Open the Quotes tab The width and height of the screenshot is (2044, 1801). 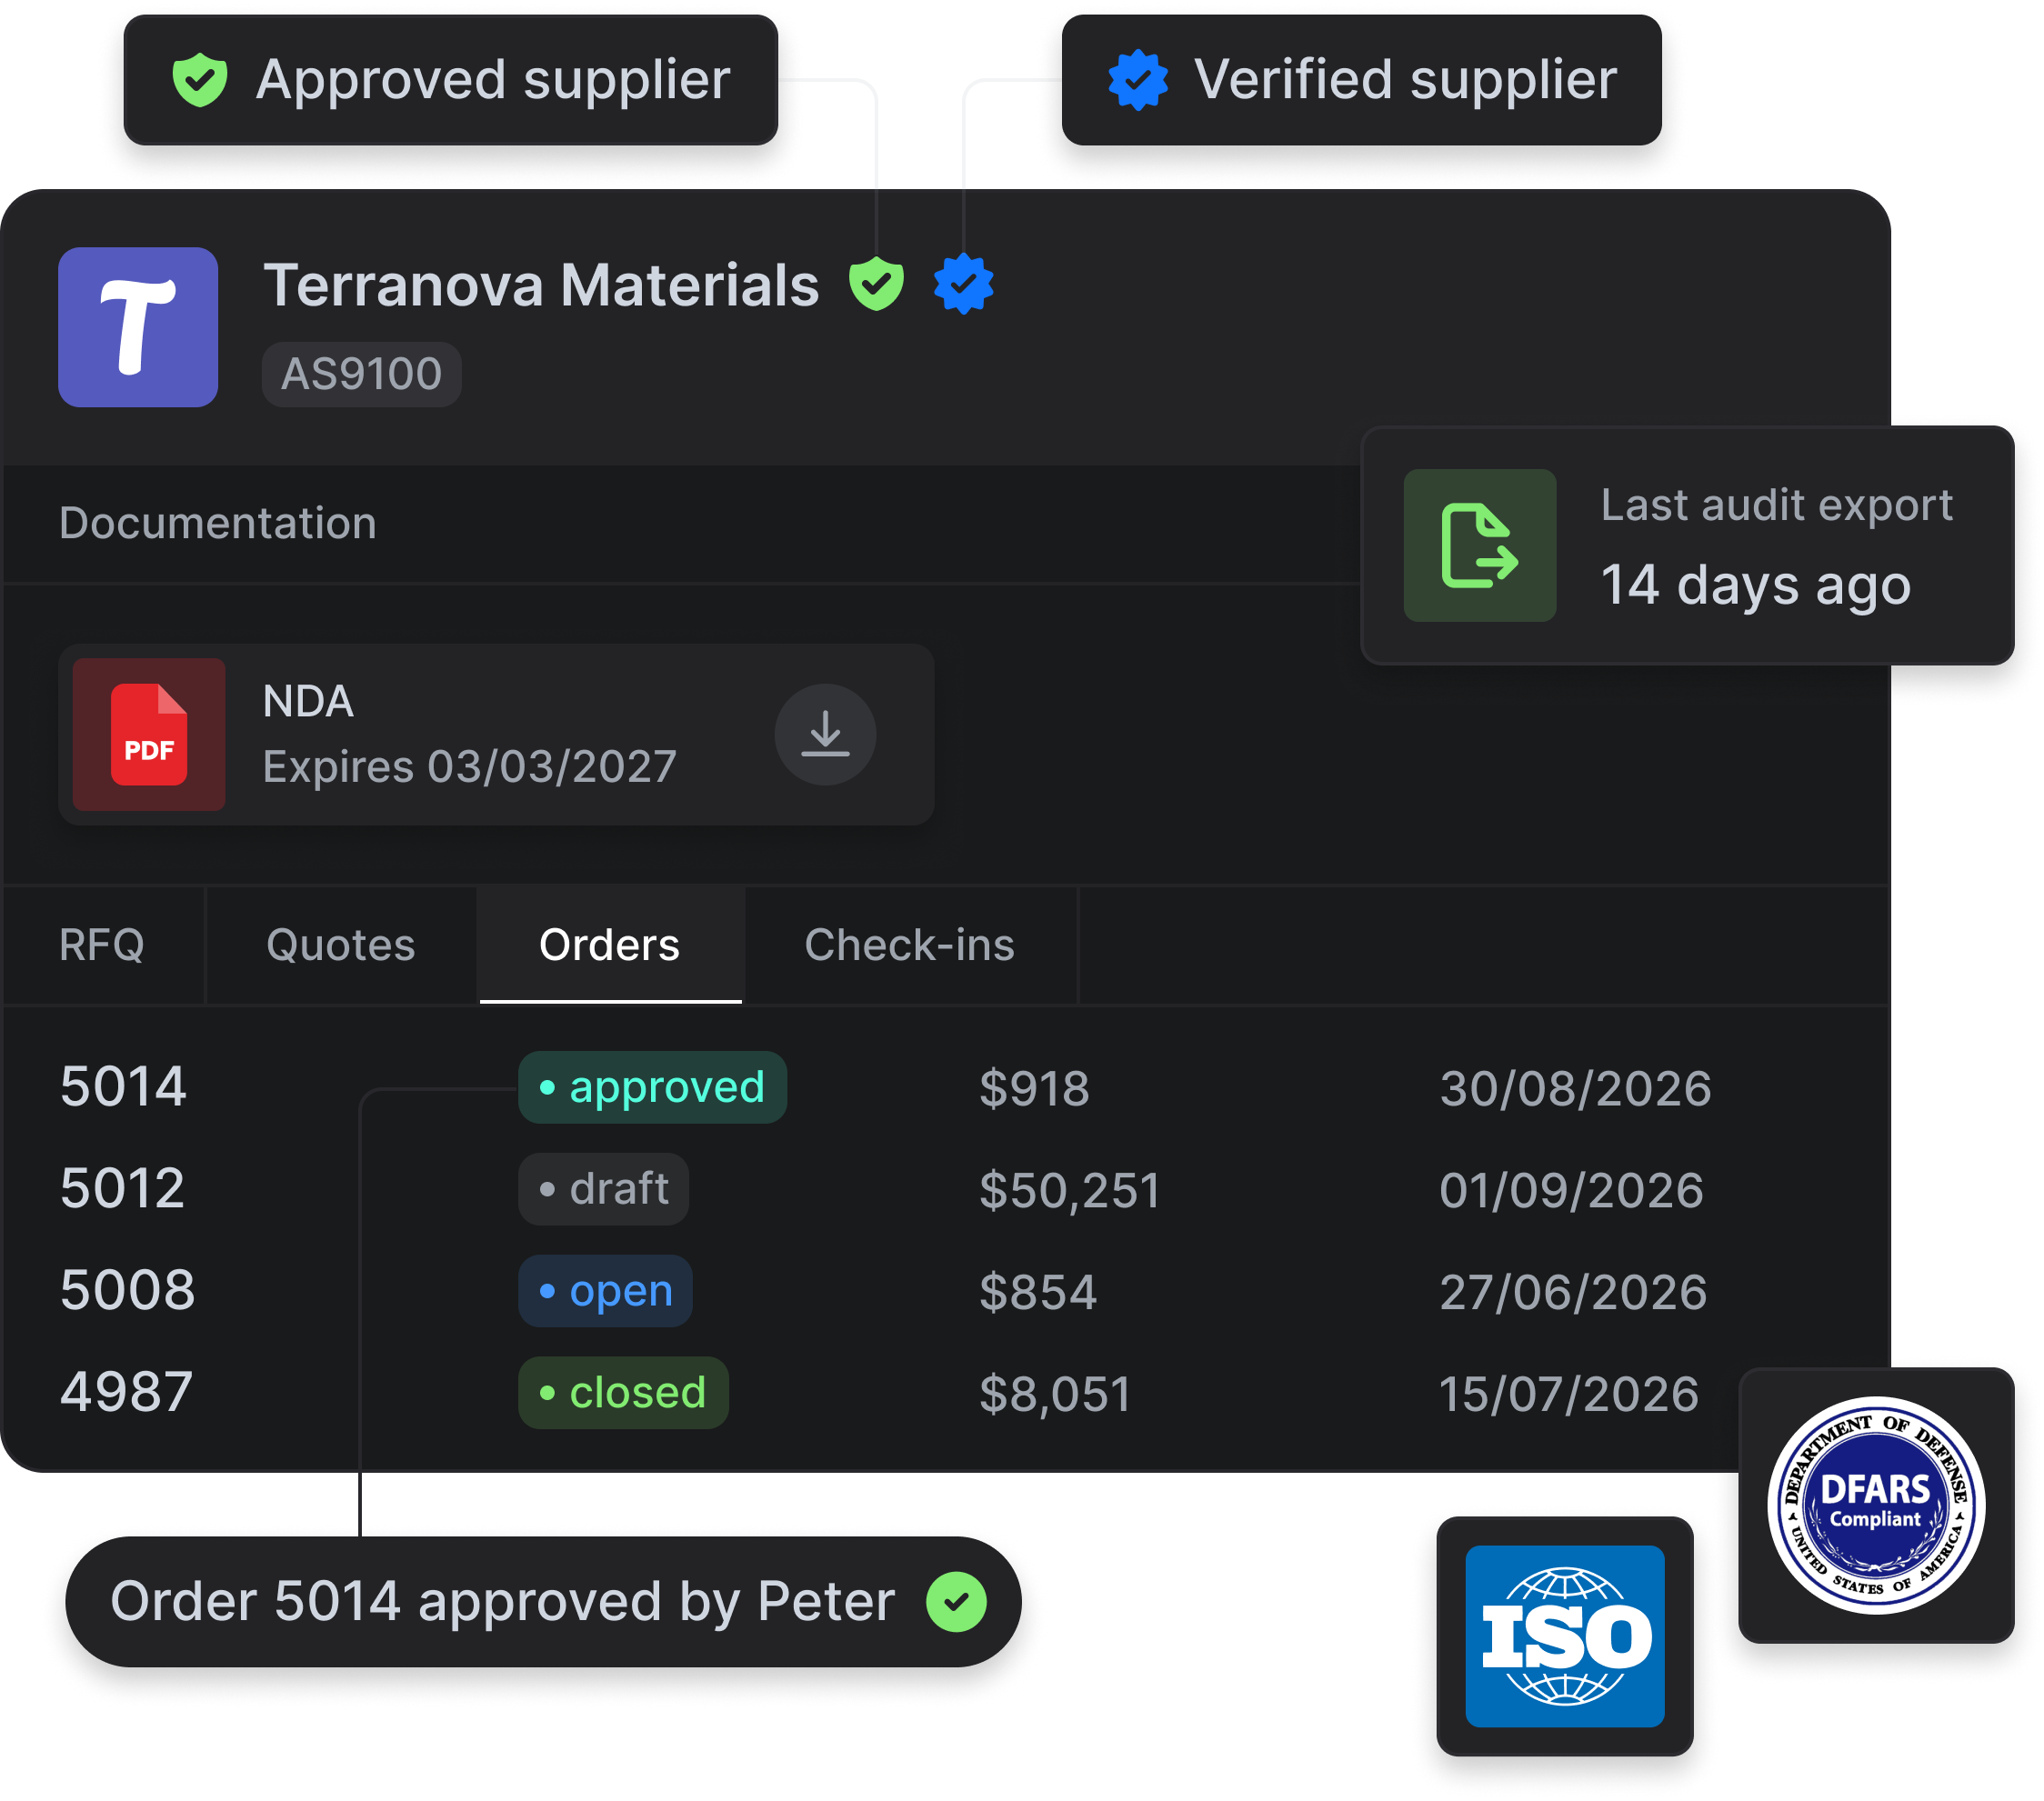(340, 945)
